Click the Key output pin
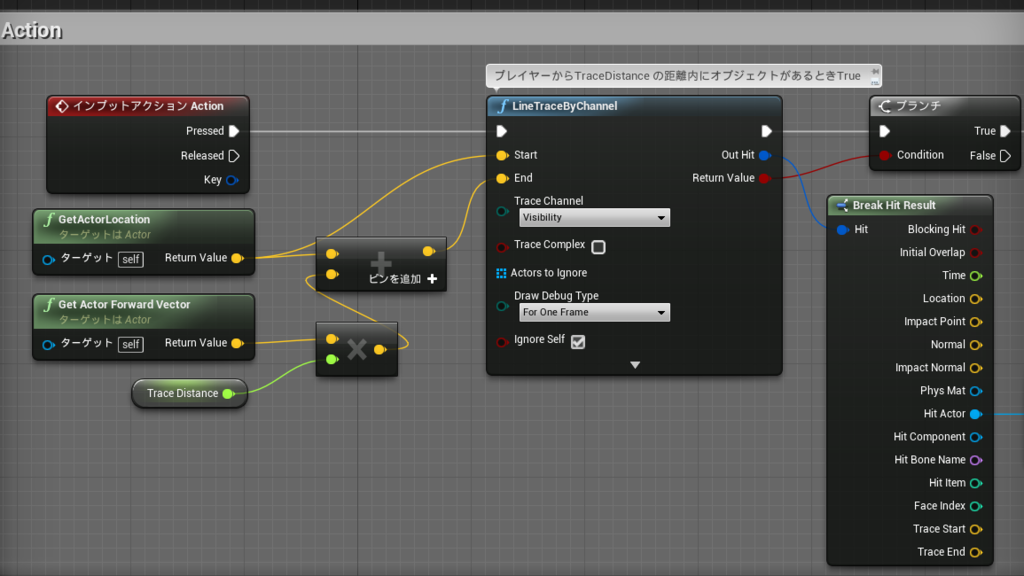Viewport: 1024px width, 576px height. point(232,180)
